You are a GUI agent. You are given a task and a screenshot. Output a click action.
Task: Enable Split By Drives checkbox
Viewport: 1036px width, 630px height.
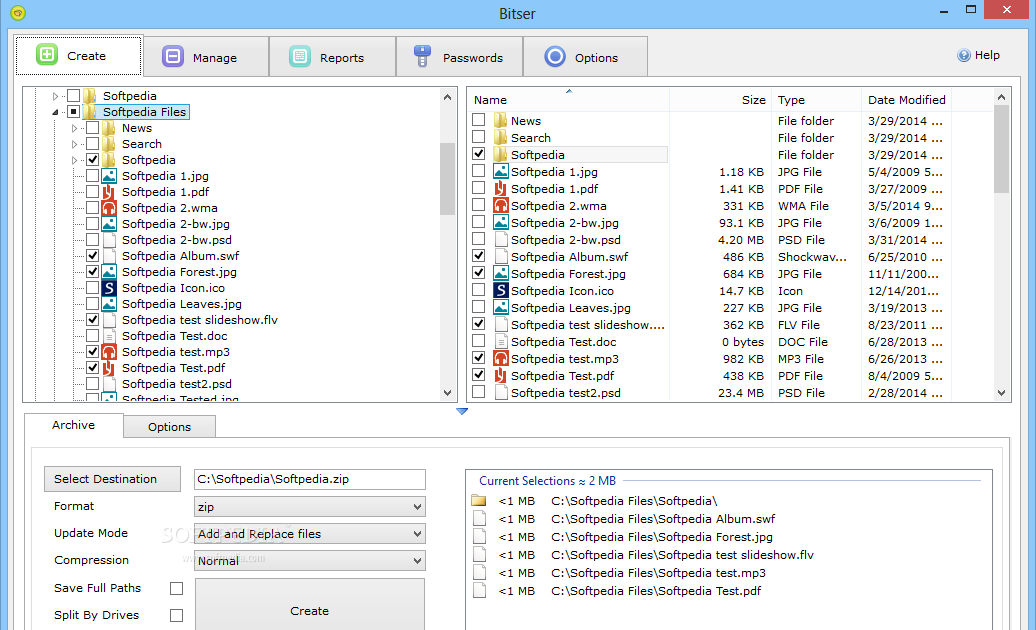(x=176, y=615)
